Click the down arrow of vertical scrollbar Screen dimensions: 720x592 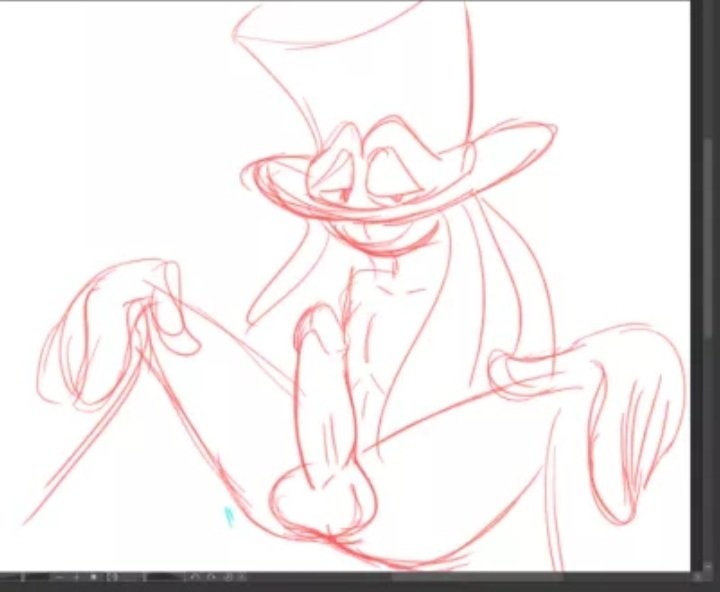pyautogui.click(x=708, y=564)
